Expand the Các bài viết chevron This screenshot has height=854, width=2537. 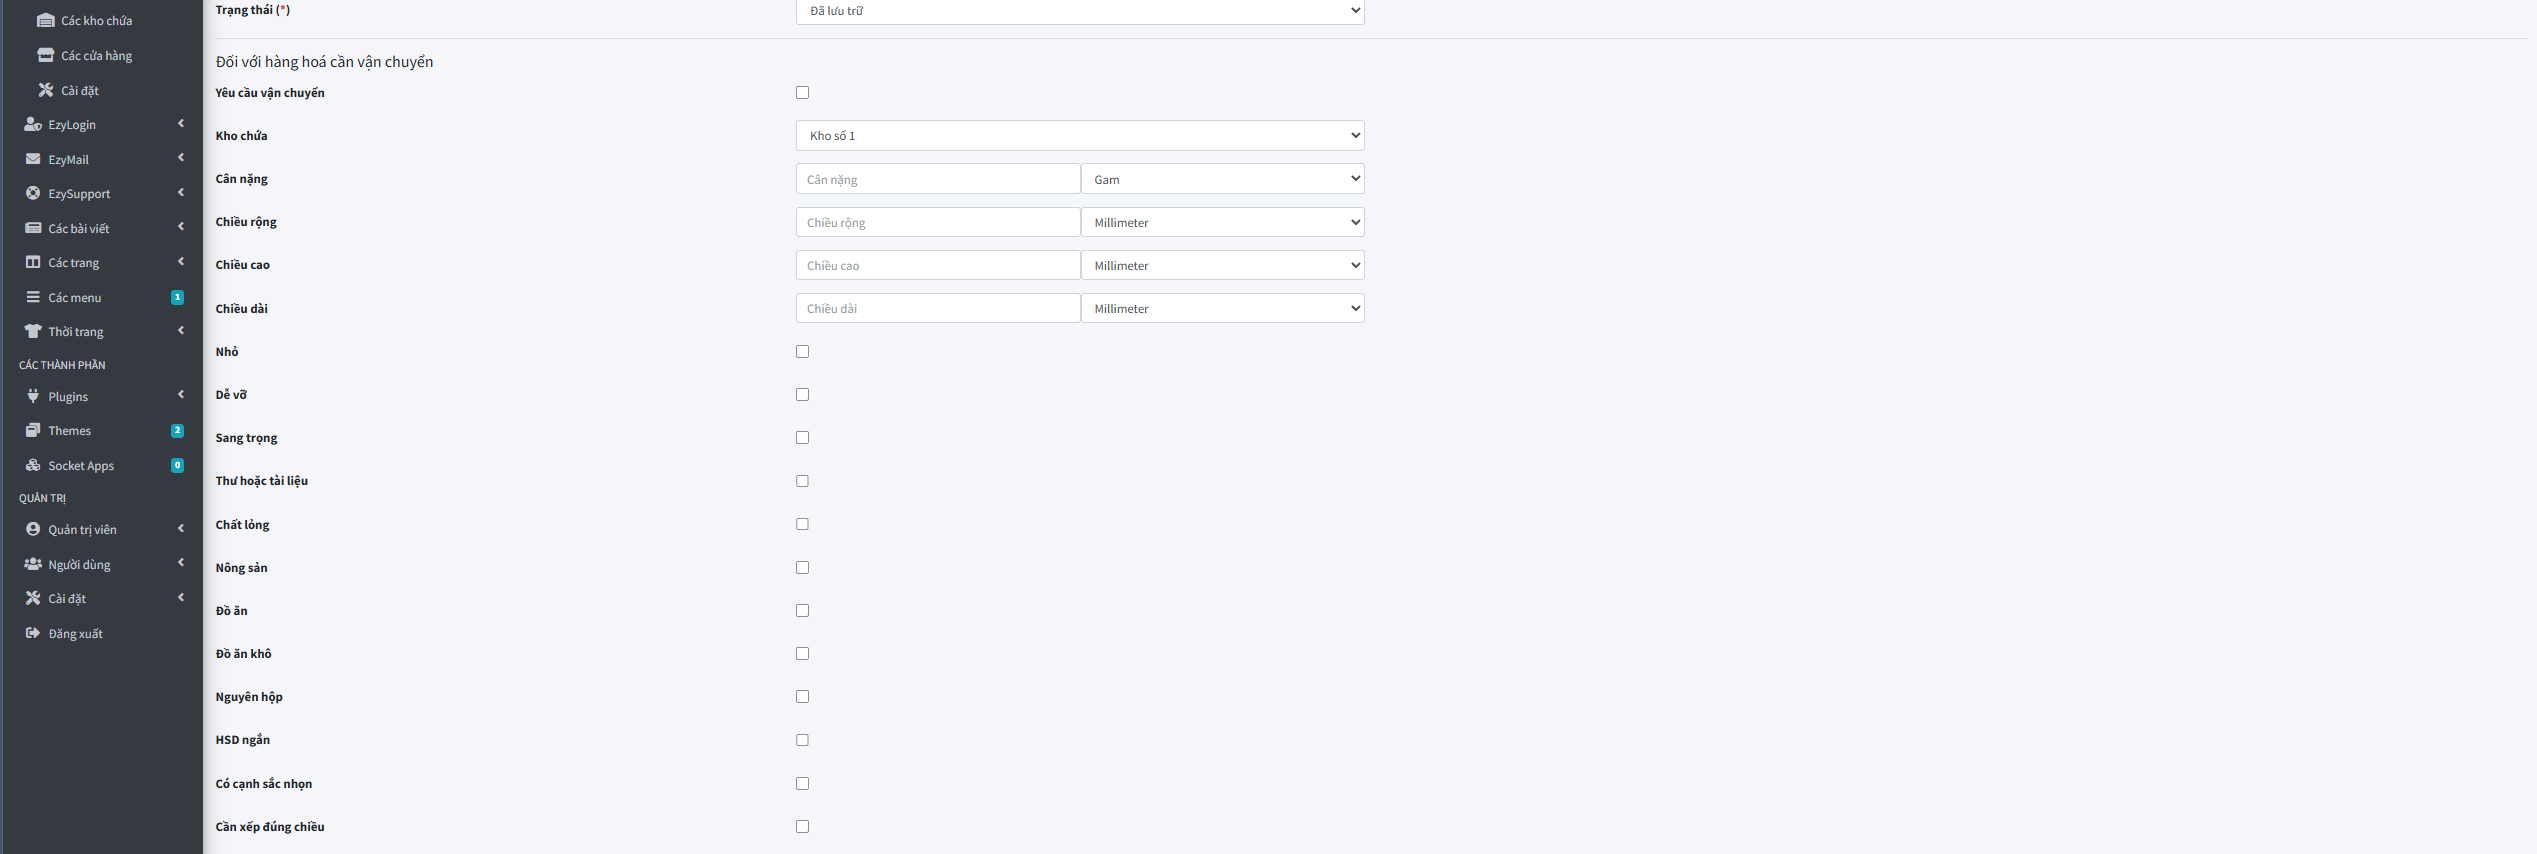(x=181, y=227)
